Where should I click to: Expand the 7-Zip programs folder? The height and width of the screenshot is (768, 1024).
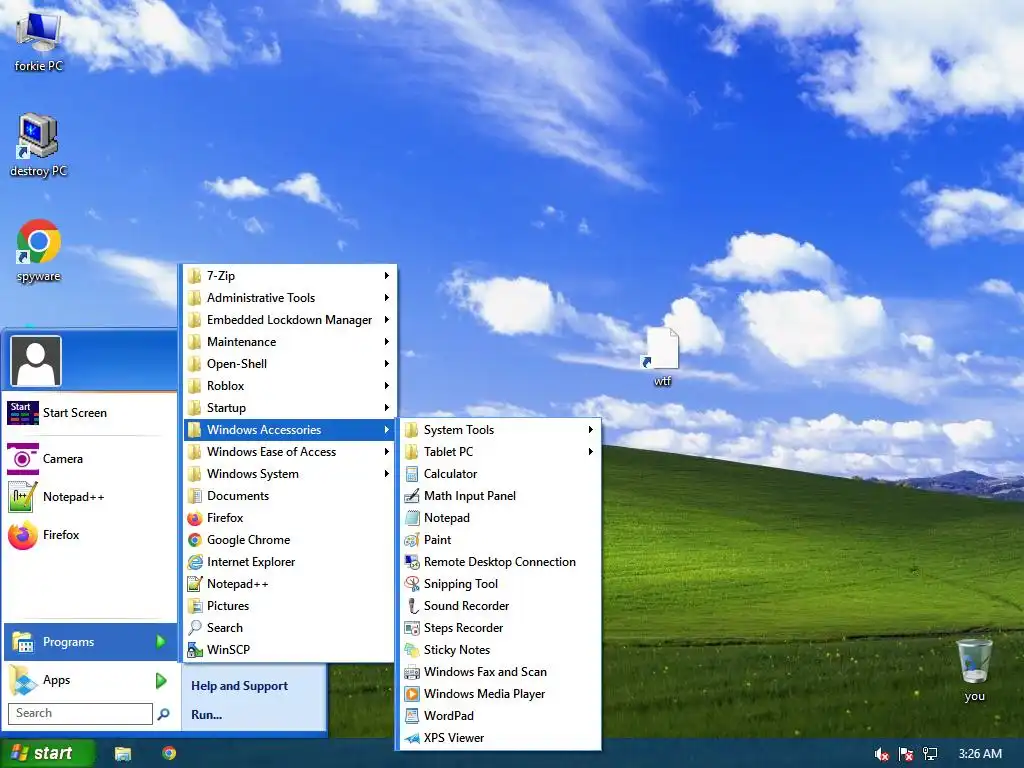pos(289,276)
